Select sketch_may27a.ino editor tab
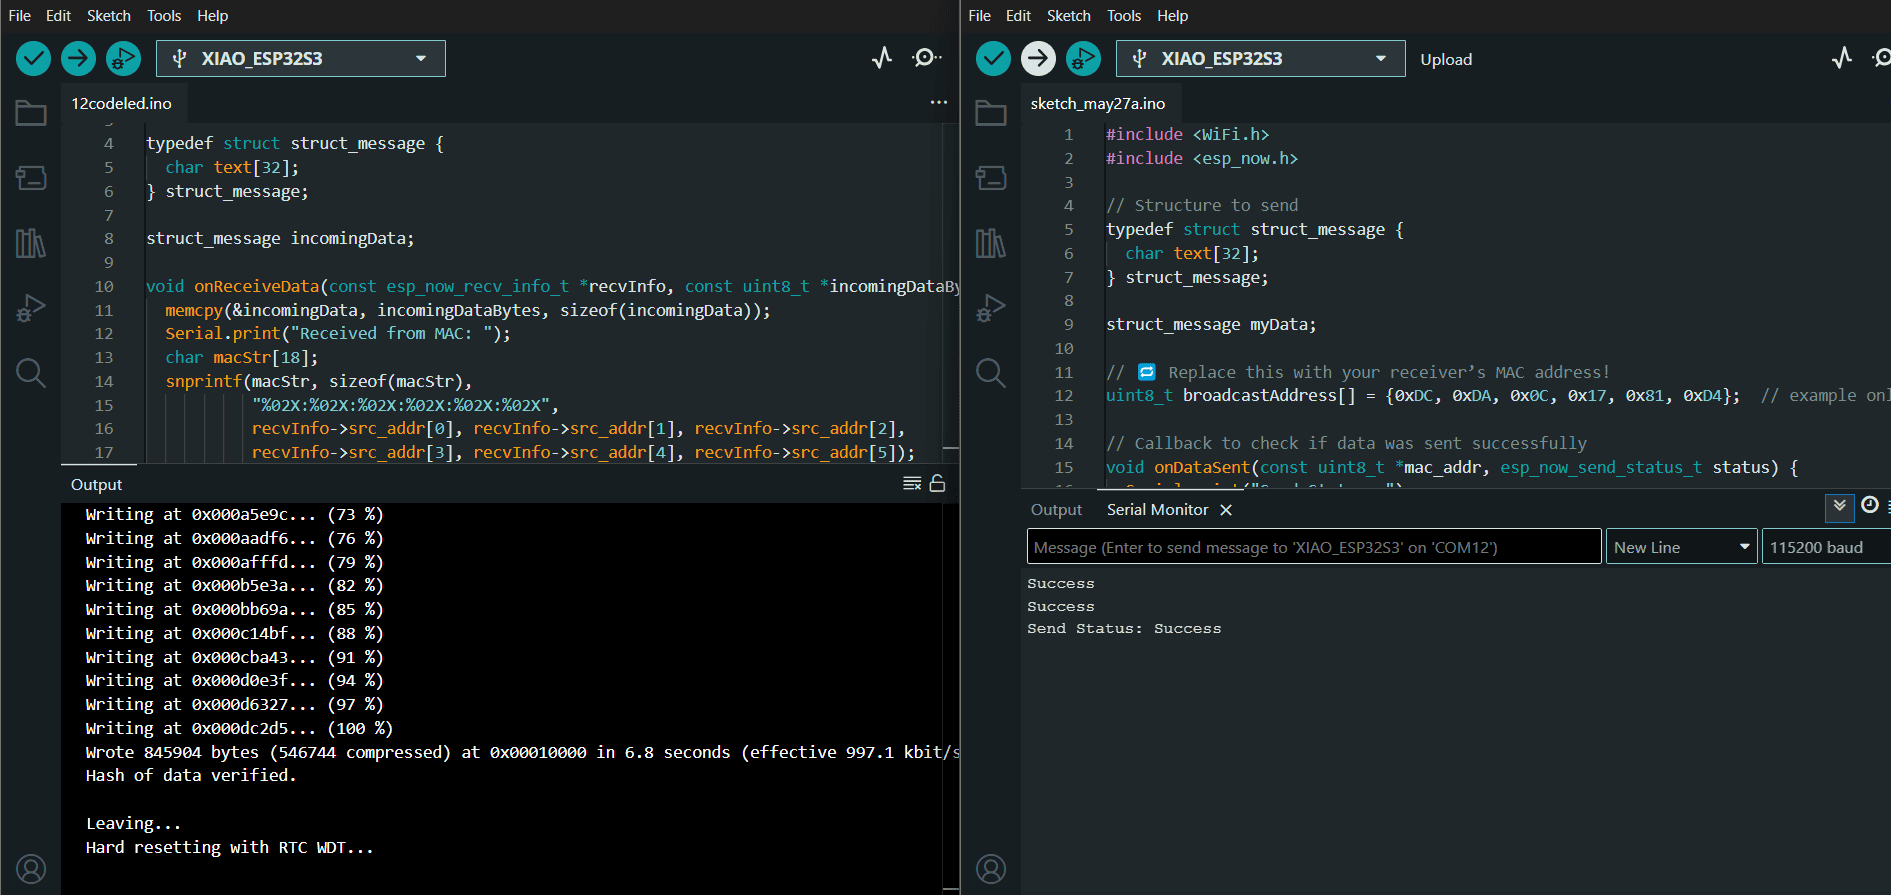1891x895 pixels. click(x=1098, y=104)
